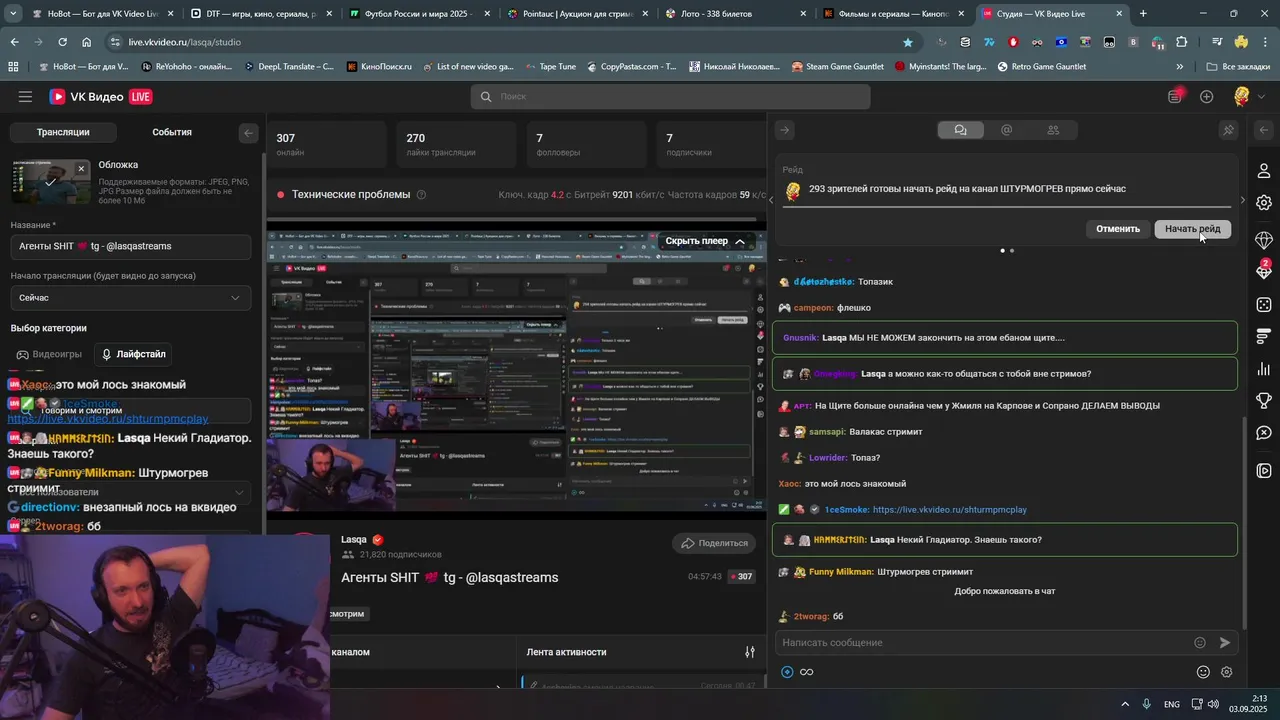Open the stacked lines icon in sidebar

(x=1264, y=336)
